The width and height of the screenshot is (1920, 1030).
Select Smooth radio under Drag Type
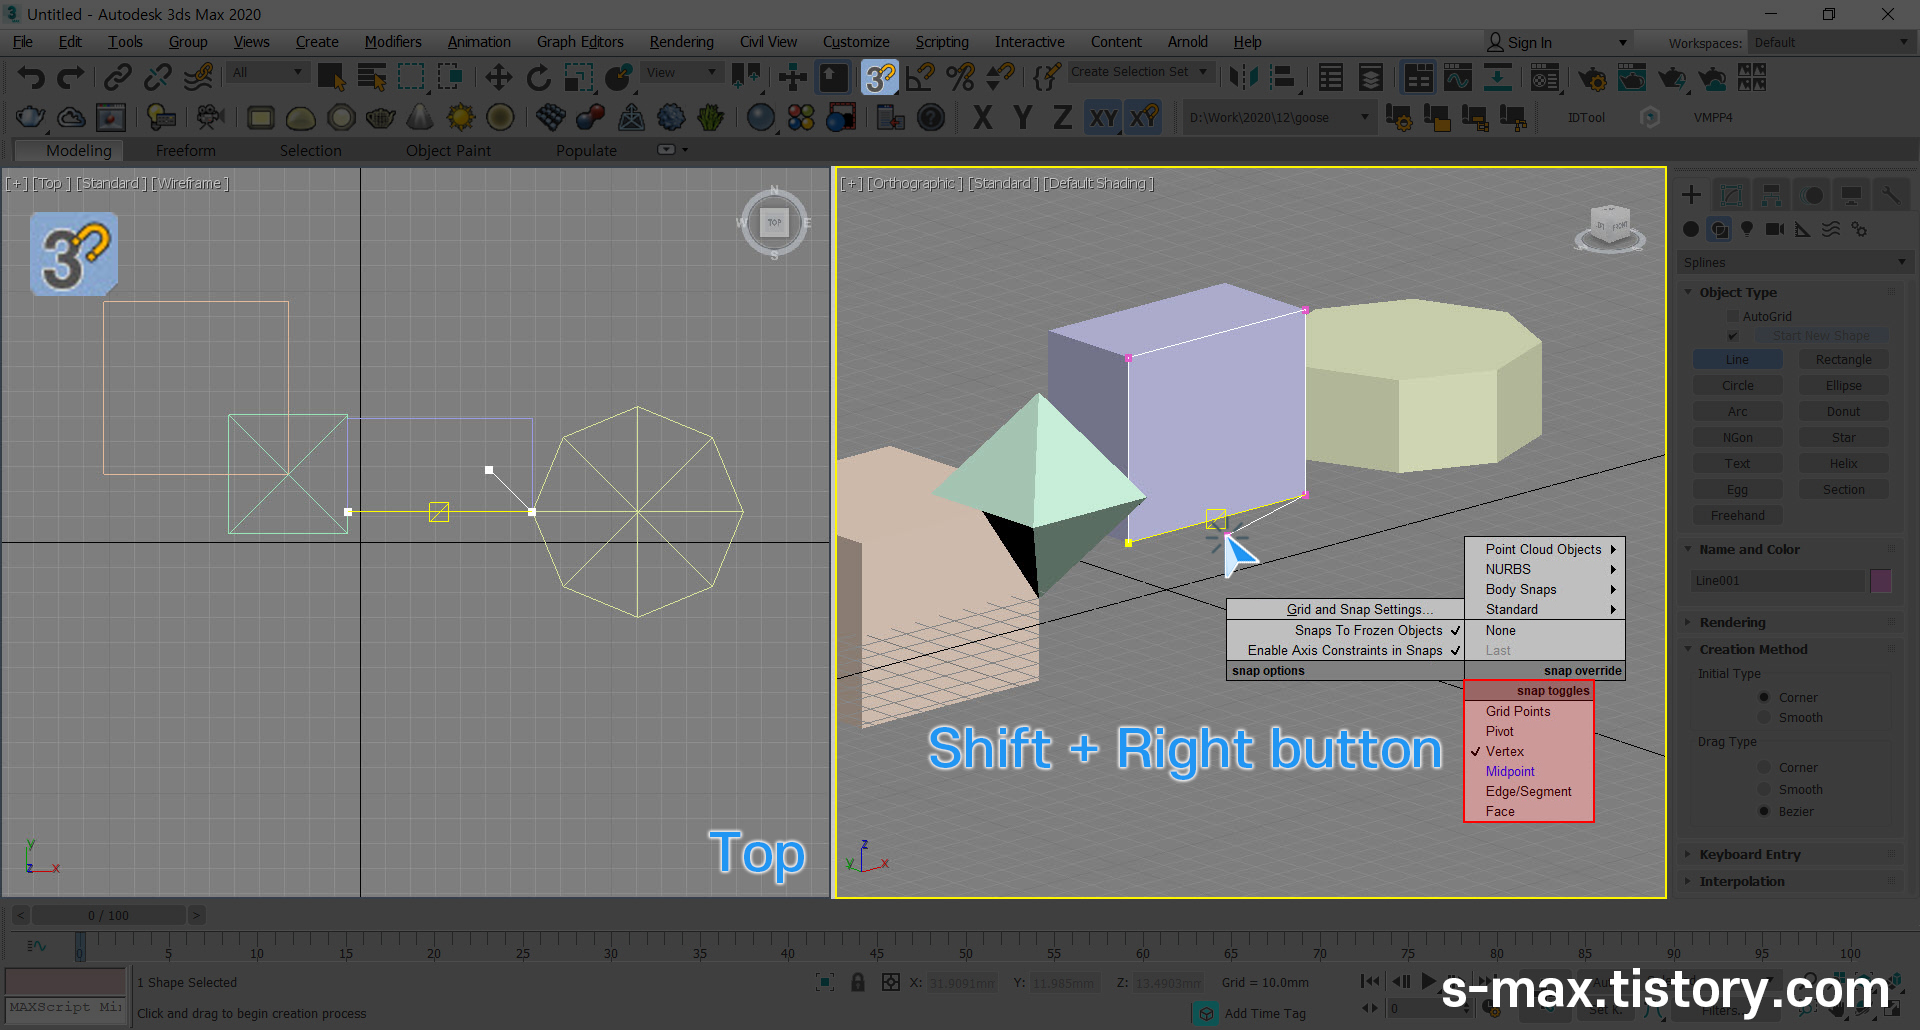coord(1765,789)
